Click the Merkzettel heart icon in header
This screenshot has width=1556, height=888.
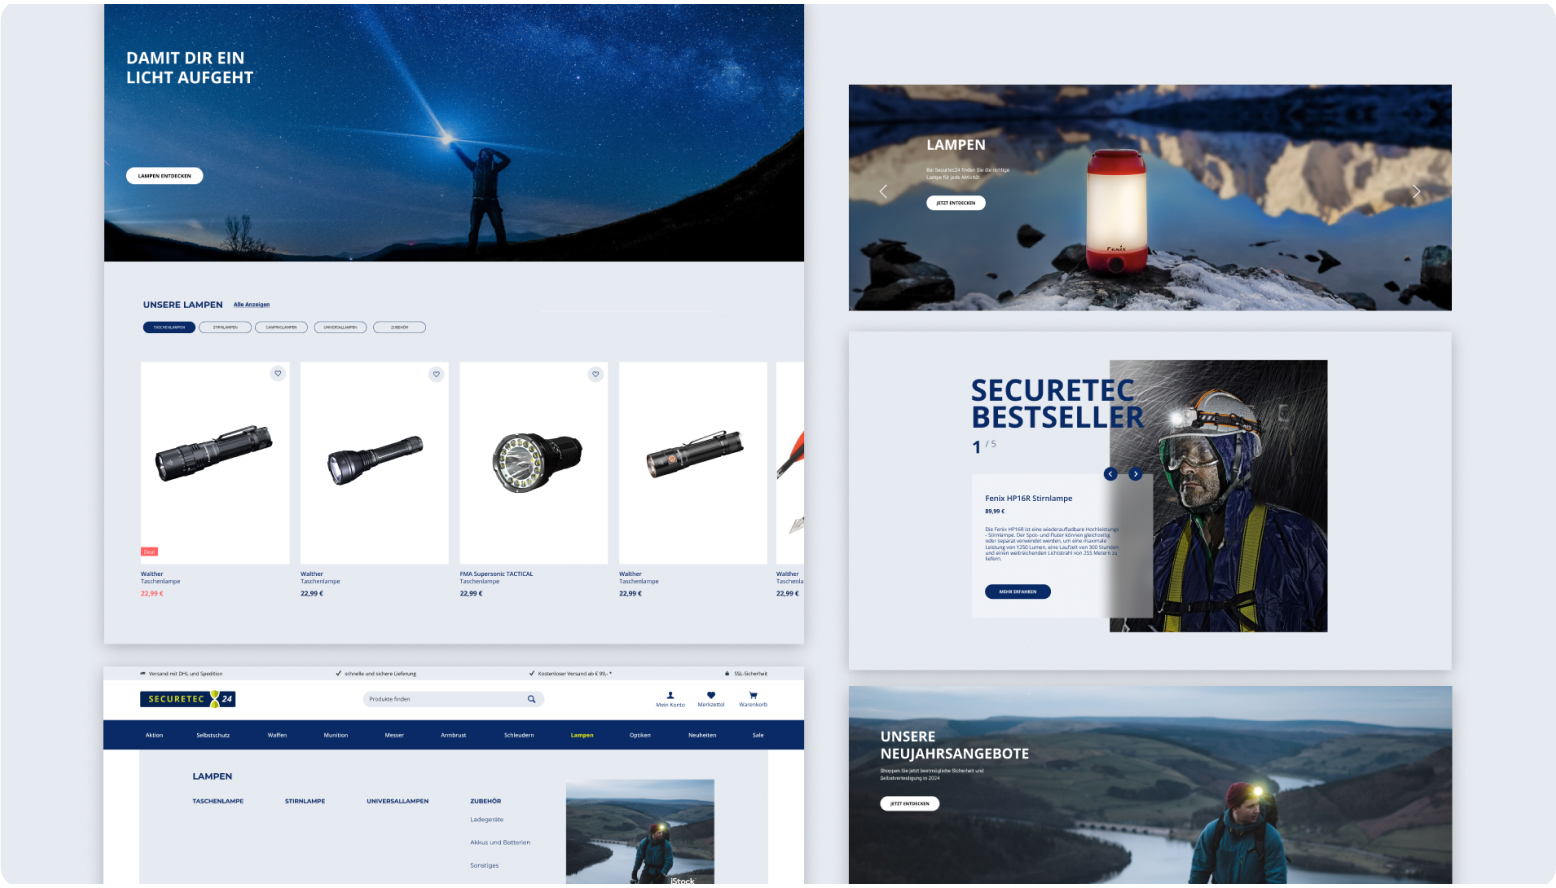pos(711,695)
